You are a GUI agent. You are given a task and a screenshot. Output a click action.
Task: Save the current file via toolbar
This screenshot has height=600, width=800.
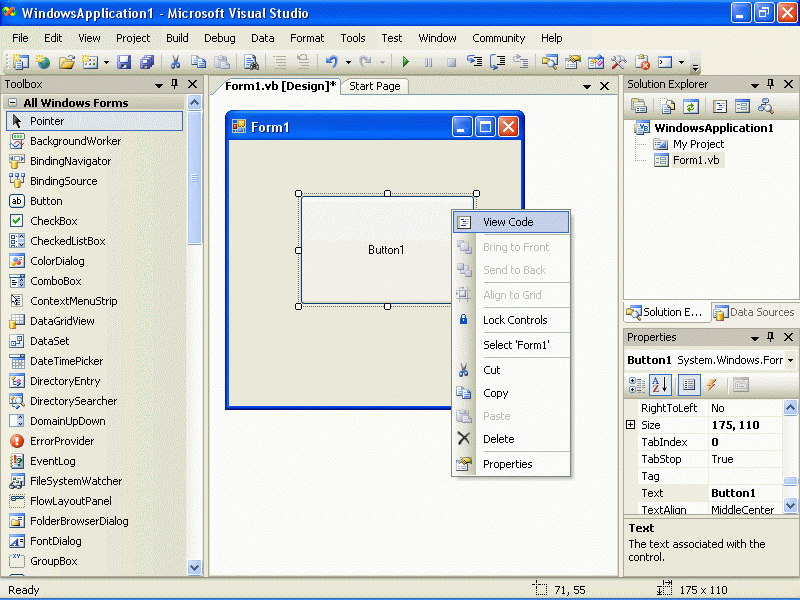click(x=124, y=62)
